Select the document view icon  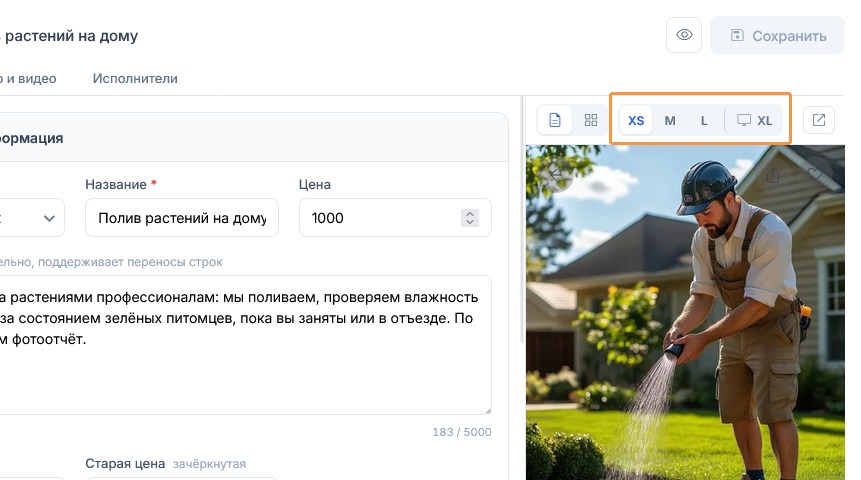coord(555,120)
